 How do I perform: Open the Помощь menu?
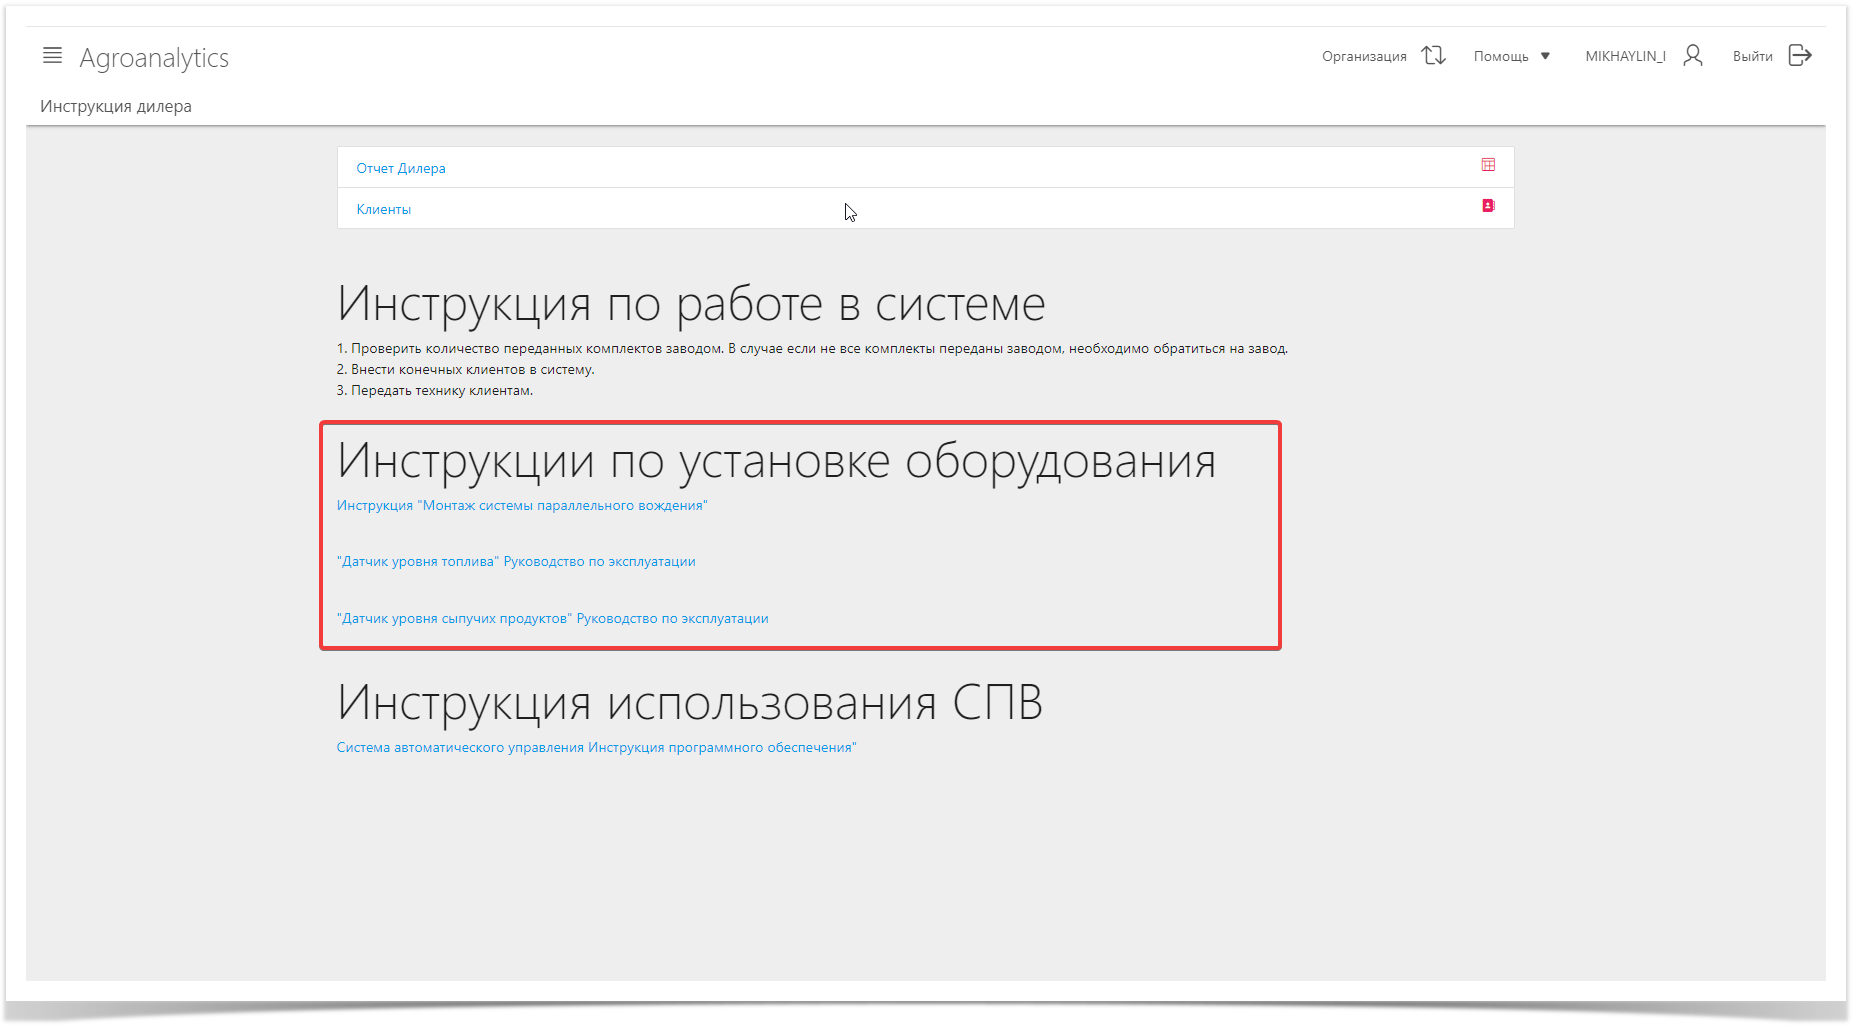1500,57
